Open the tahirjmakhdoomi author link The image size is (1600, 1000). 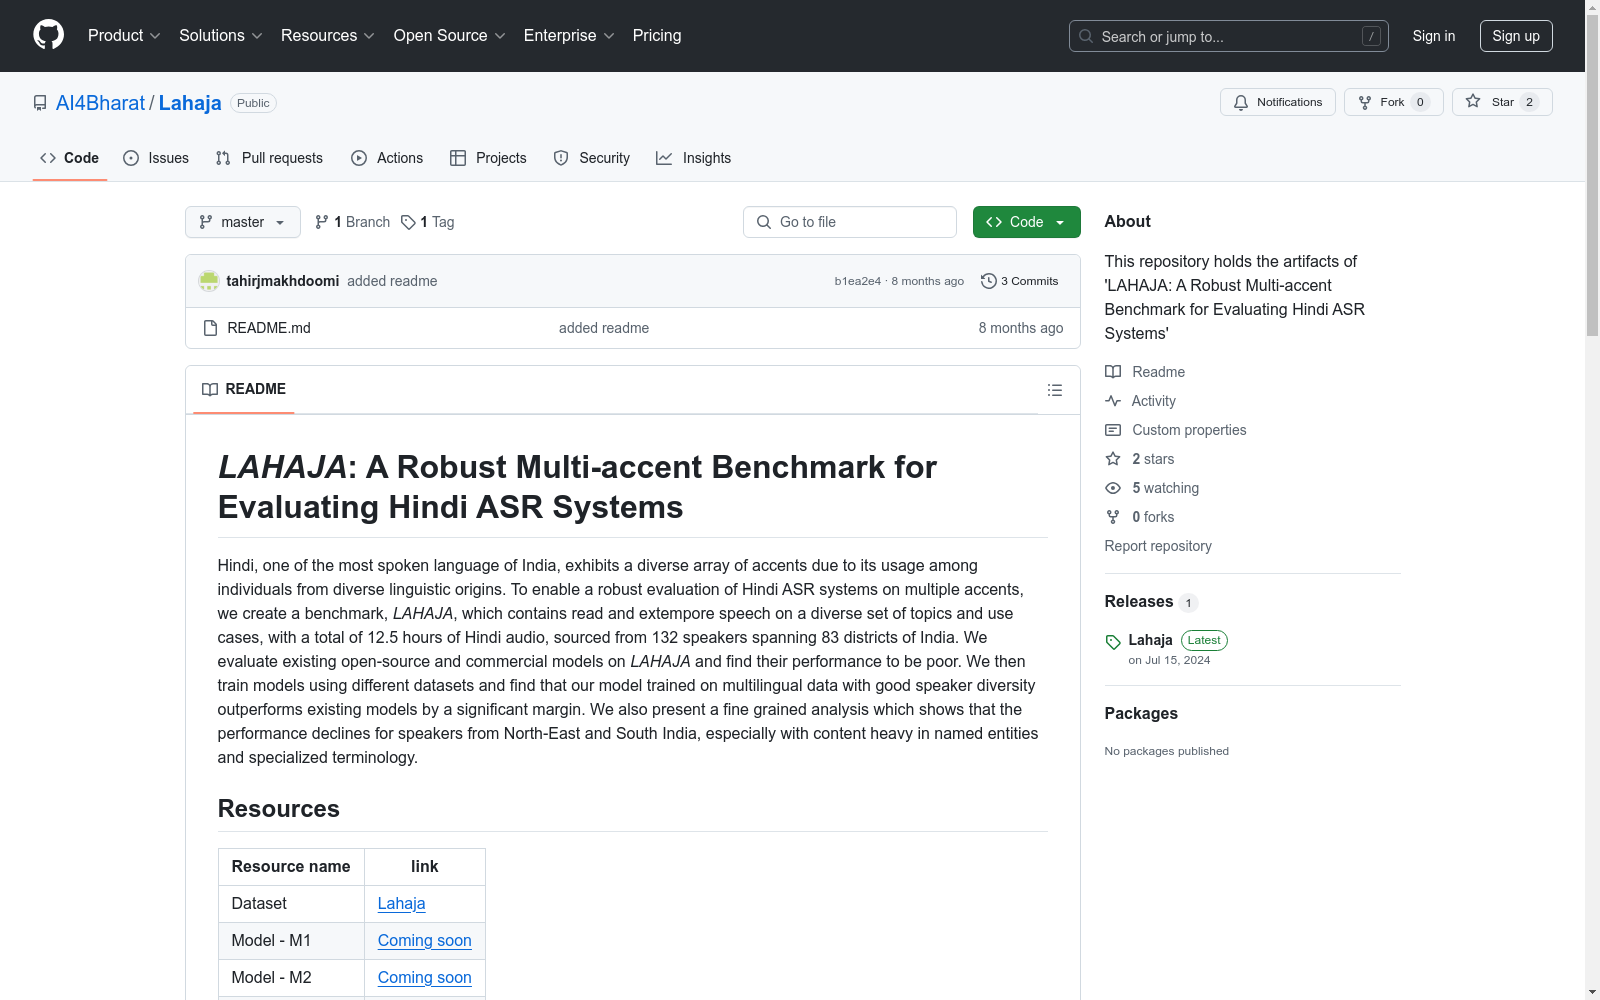coord(283,281)
